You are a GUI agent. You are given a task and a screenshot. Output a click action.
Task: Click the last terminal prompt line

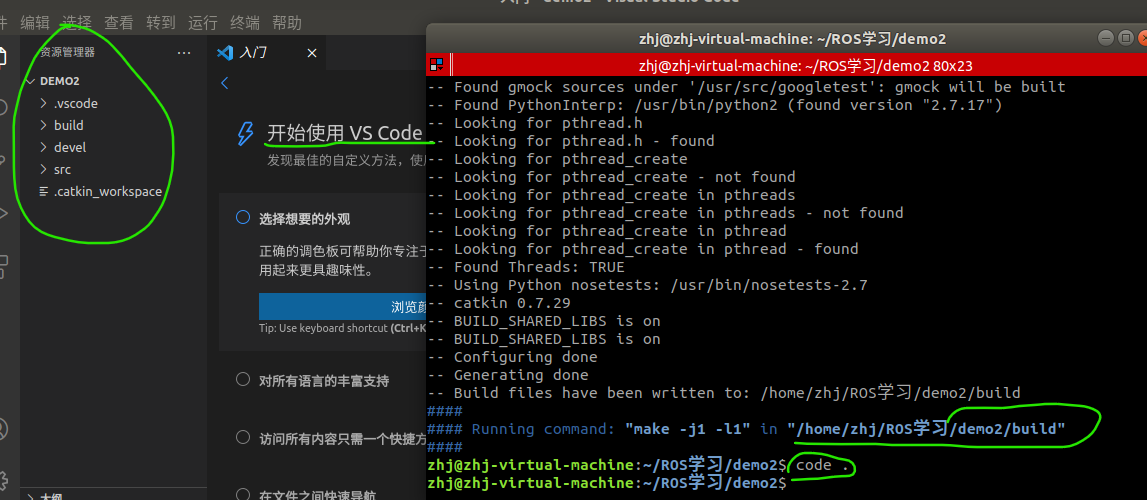tap(607, 482)
